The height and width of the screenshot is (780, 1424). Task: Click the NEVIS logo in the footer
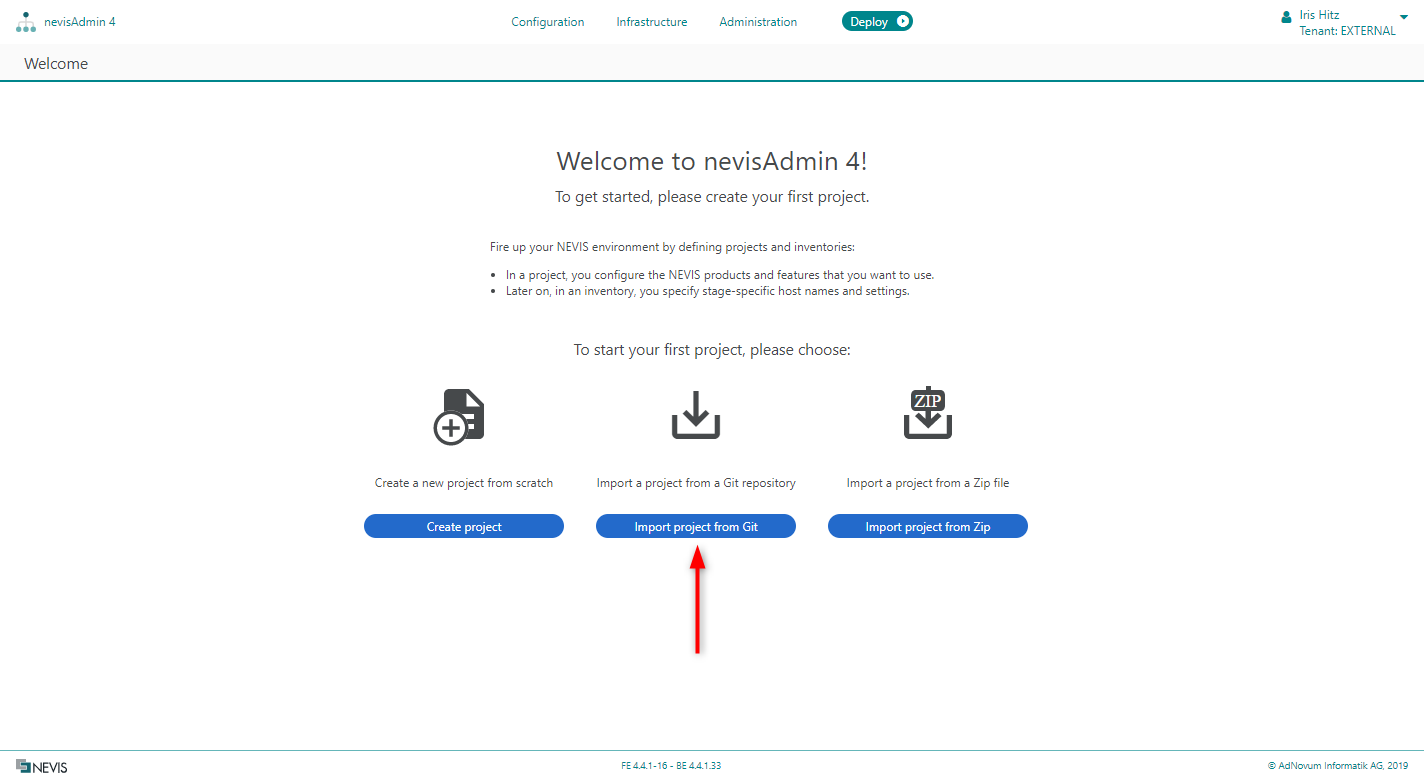tap(42, 767)
